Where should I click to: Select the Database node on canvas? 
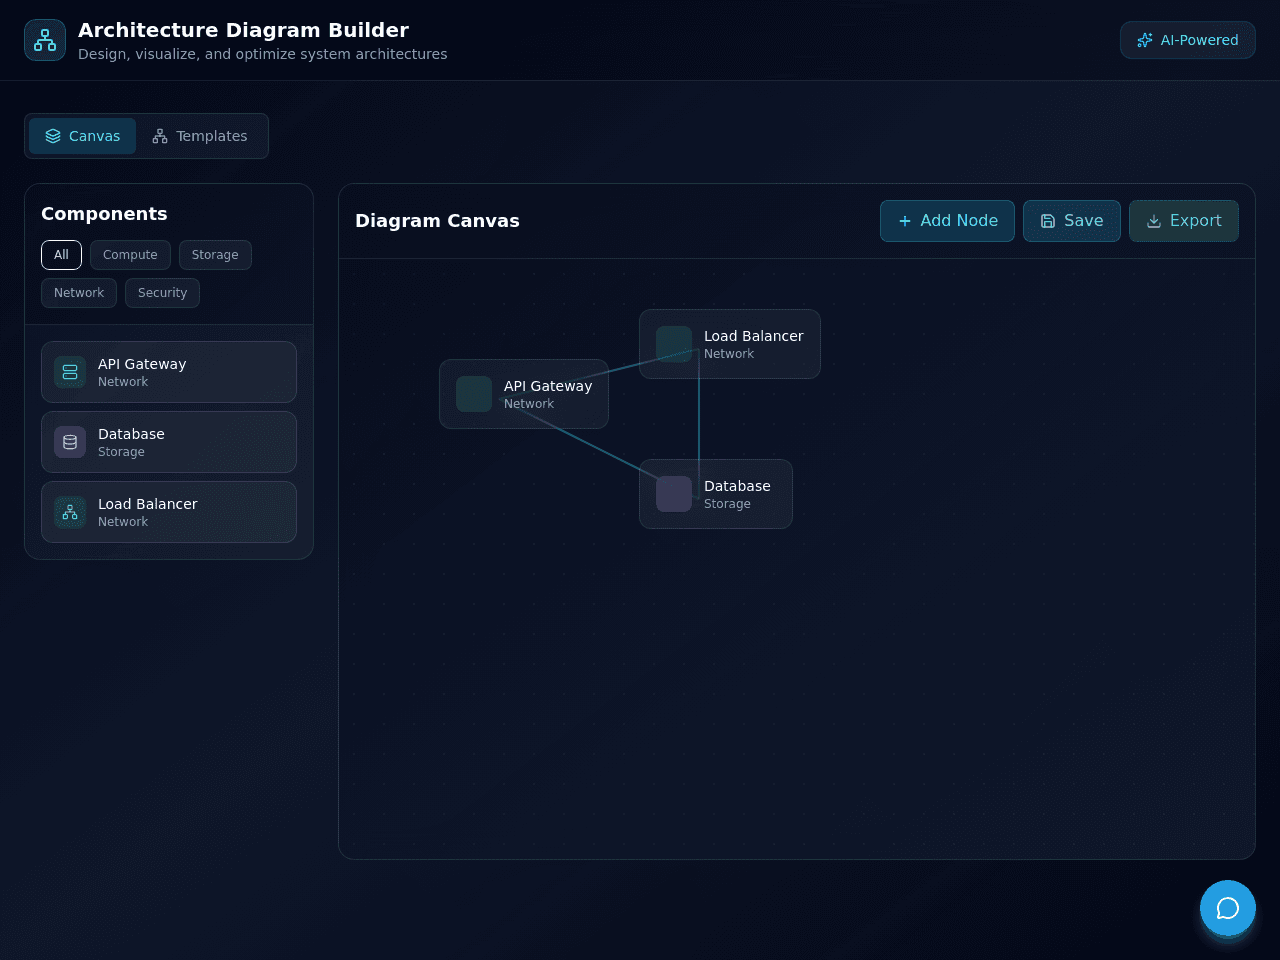pos(716,494)
